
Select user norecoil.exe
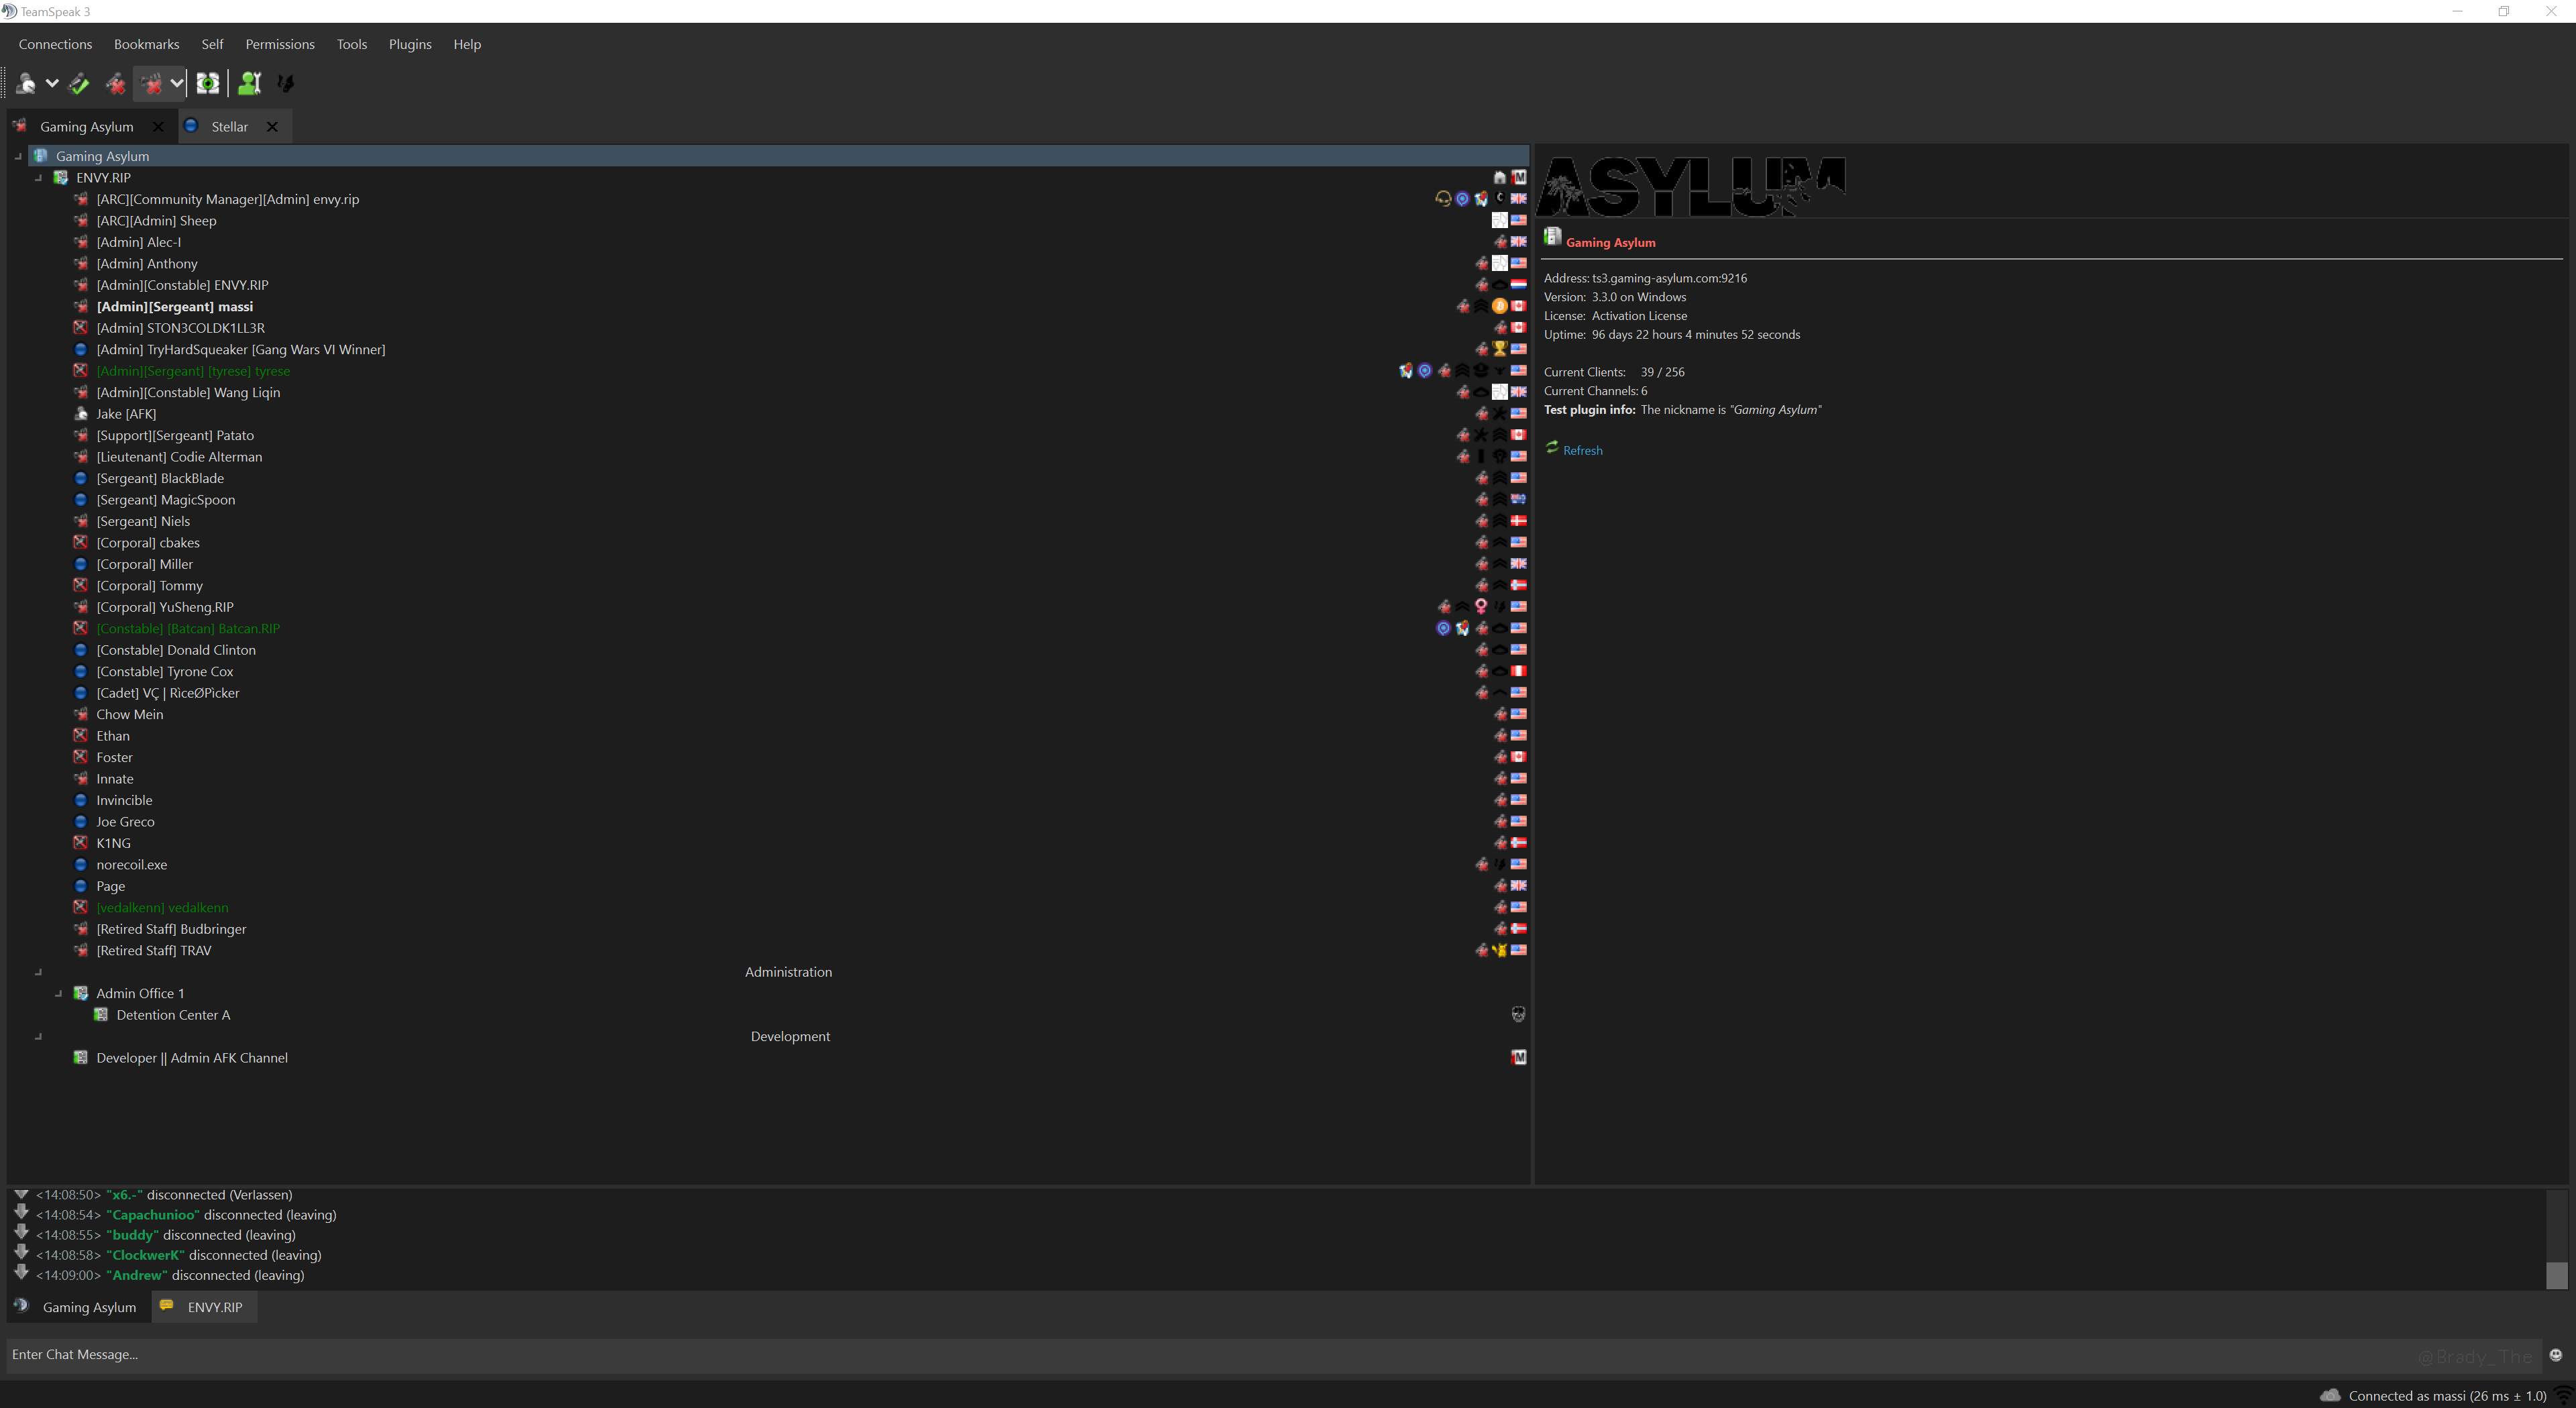click(x=132, y=864)
